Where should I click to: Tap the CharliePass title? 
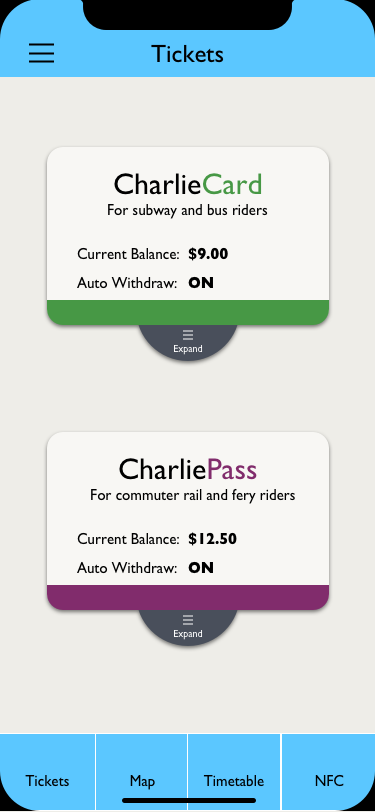[x=188, y=469]
